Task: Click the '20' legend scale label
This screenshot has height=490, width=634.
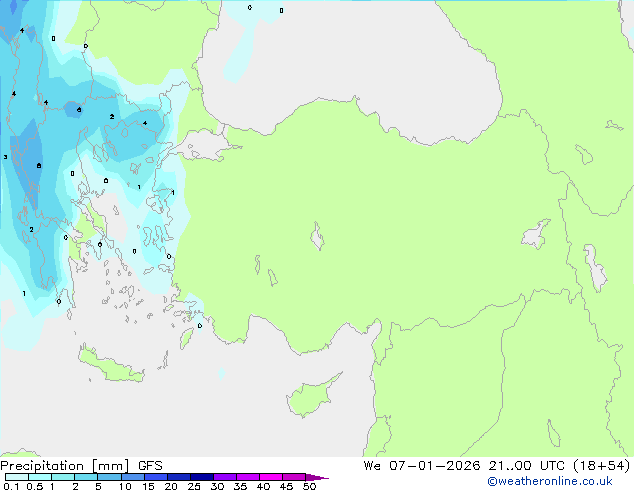Action: [171, 486]
